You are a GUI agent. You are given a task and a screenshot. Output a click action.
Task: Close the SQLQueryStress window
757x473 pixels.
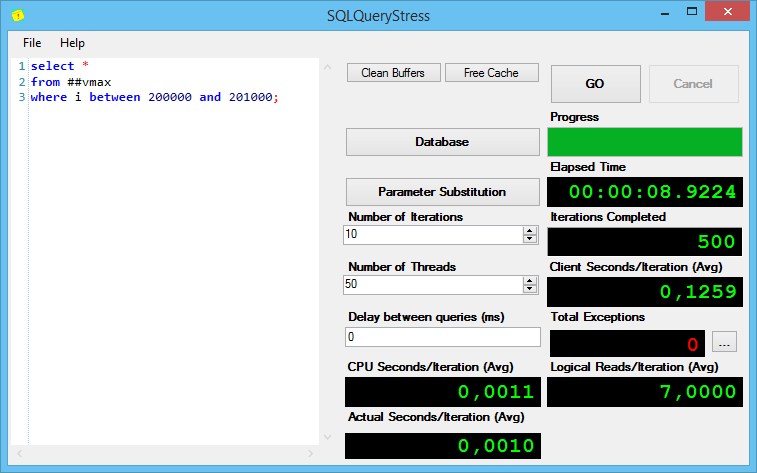pyautogui.click(x=728, y=12)
